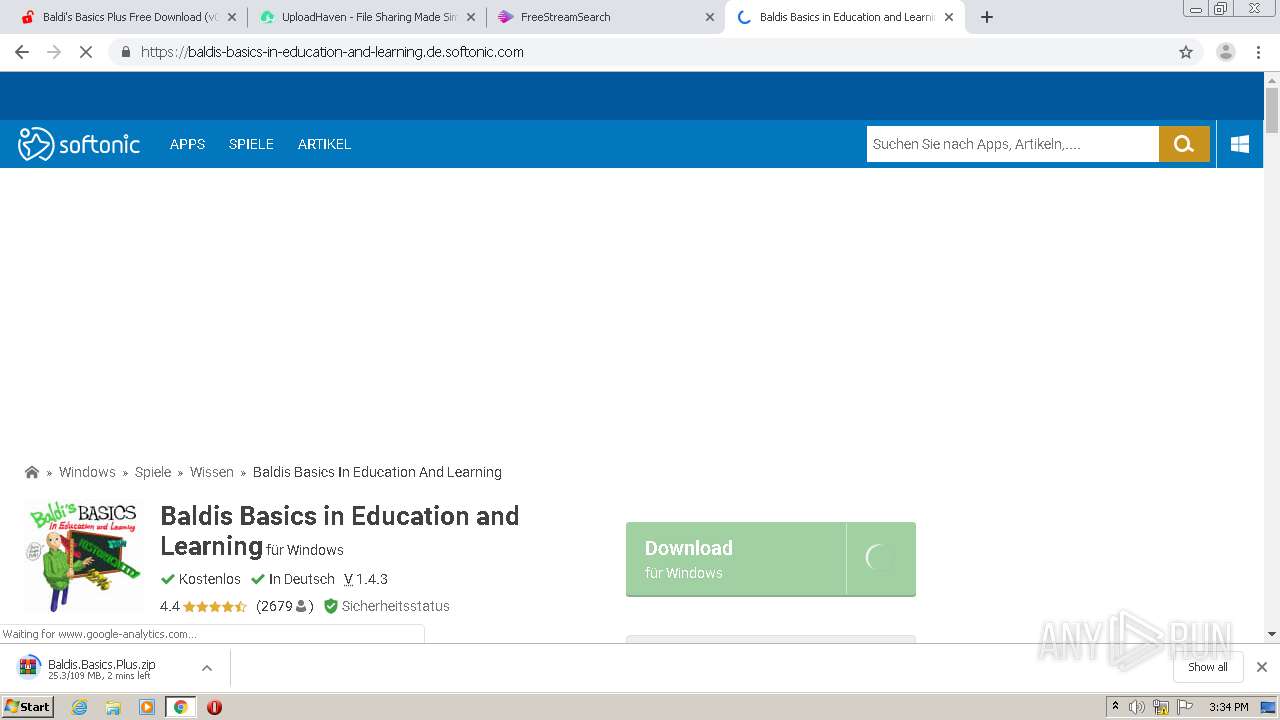The image size is (1280, 720).
Task: Open the Windows Start menu
Action: [x=27, y=707]
